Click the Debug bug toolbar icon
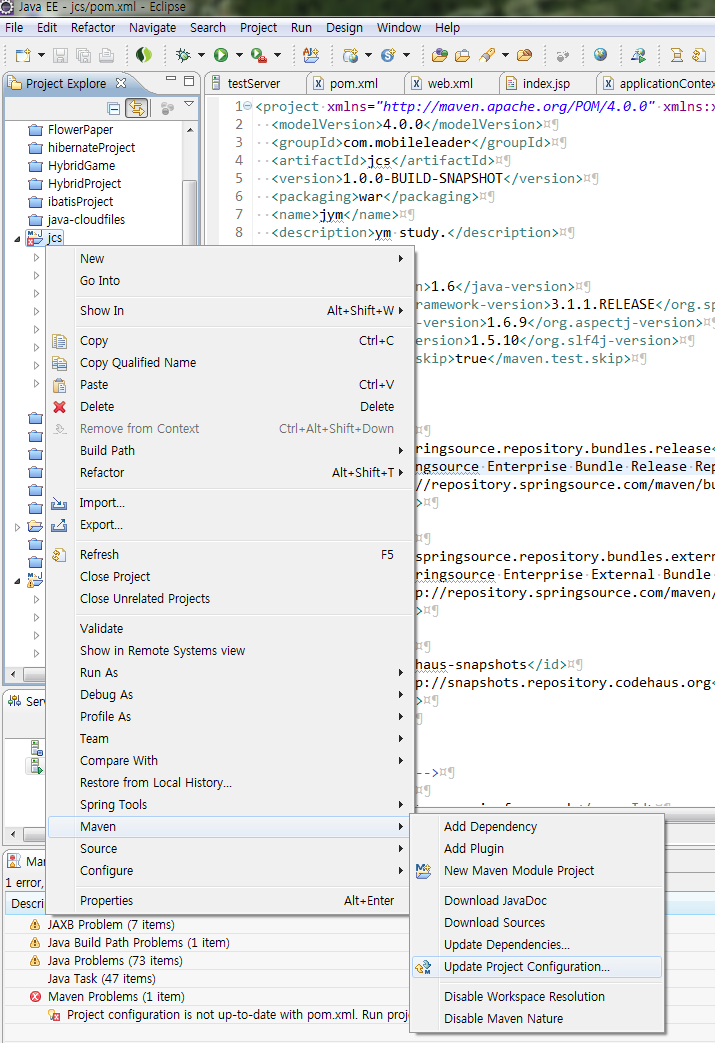Viewport: 715px width, 1043px height. (183, 55)
